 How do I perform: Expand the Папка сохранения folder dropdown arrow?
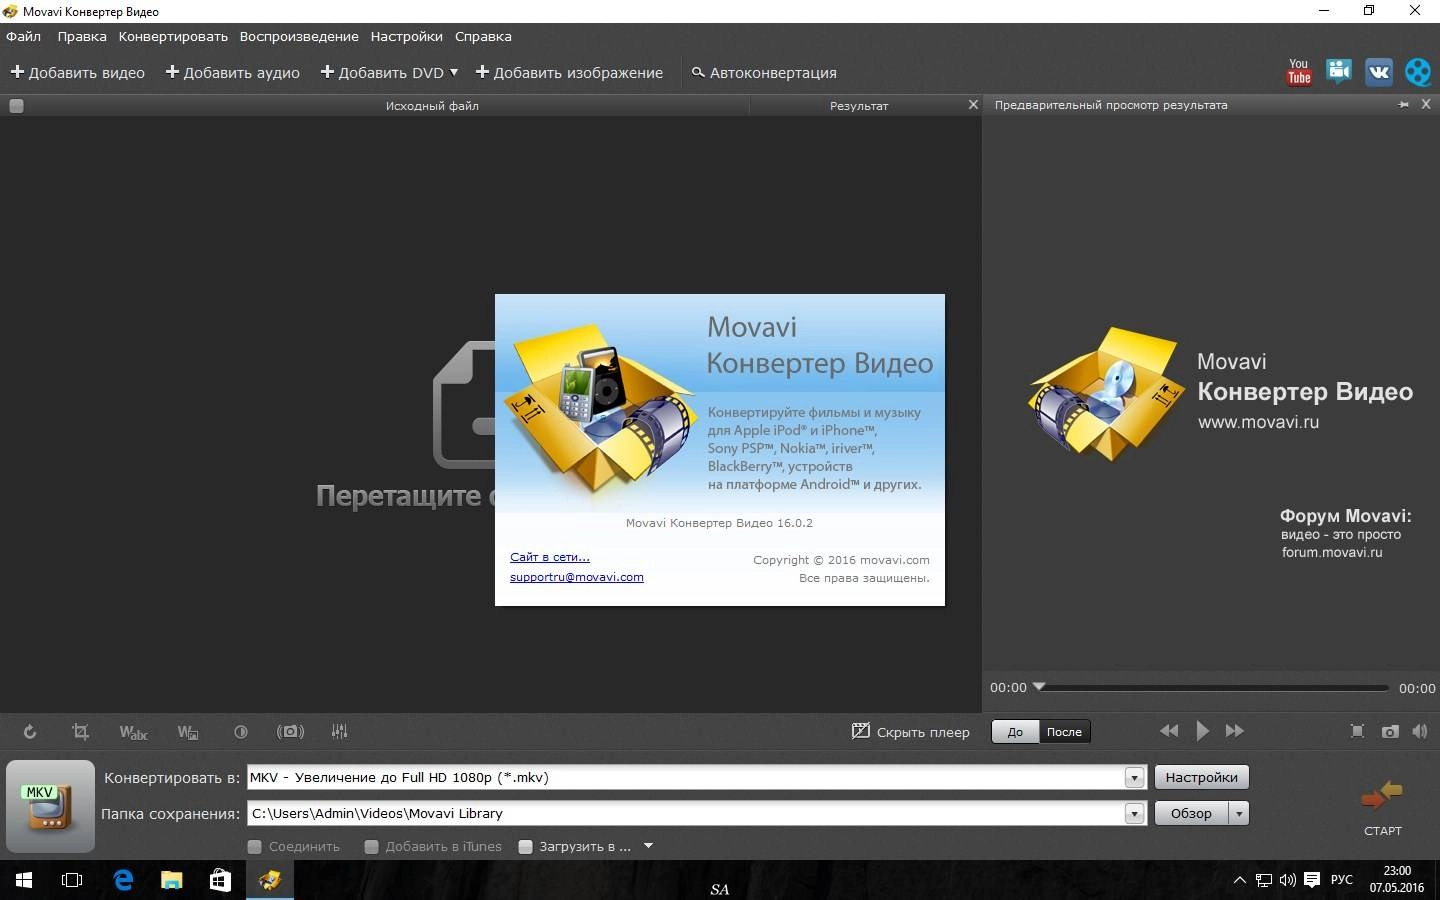pyautogui.click(x=1134, y=814)
